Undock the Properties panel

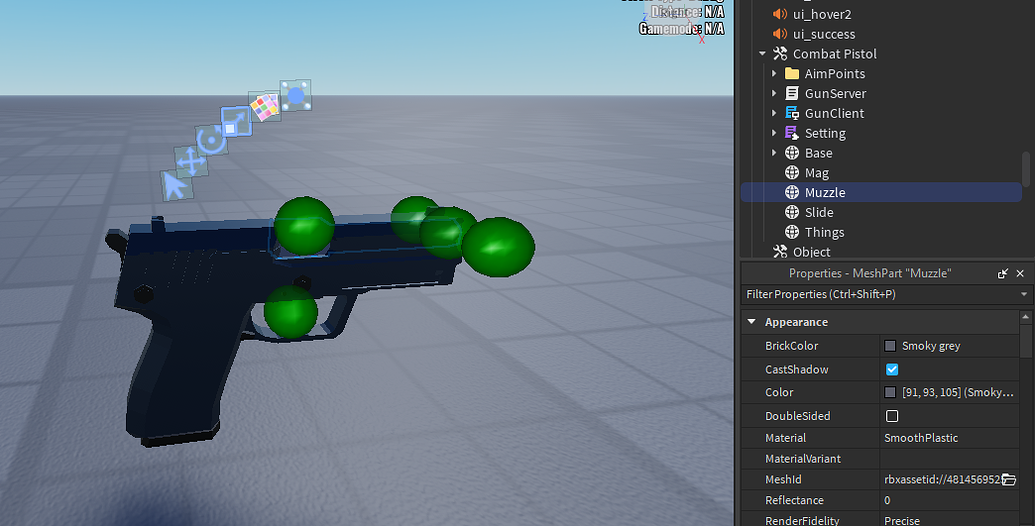click(1003, 273)
